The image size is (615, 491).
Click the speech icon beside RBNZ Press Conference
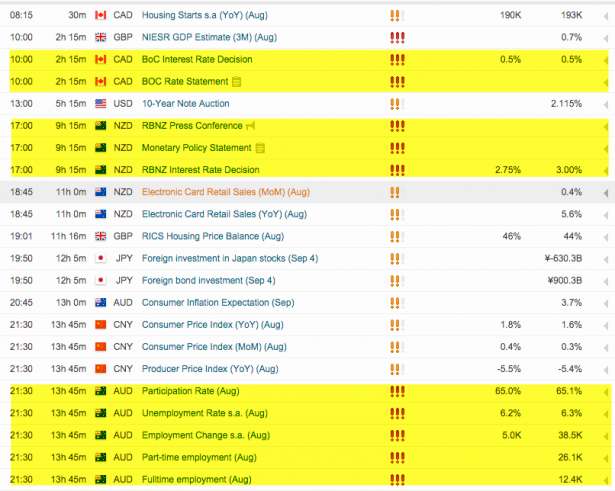251,126
